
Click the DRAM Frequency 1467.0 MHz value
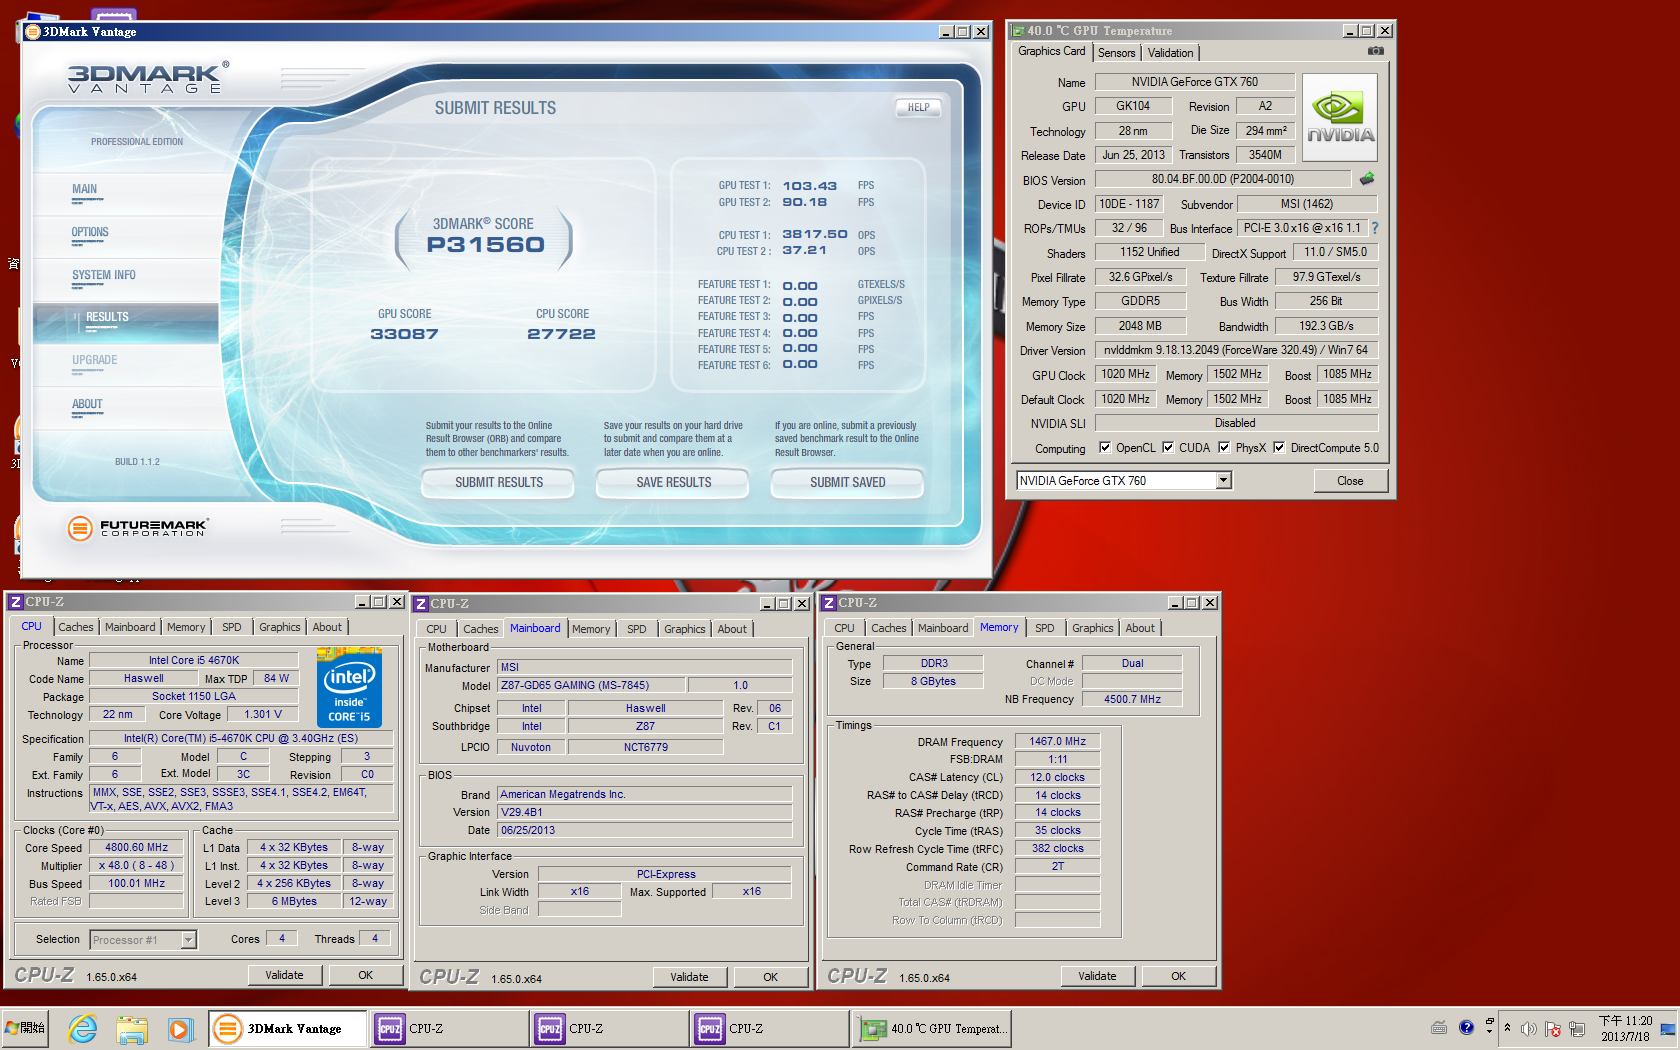pos(1058,741)
